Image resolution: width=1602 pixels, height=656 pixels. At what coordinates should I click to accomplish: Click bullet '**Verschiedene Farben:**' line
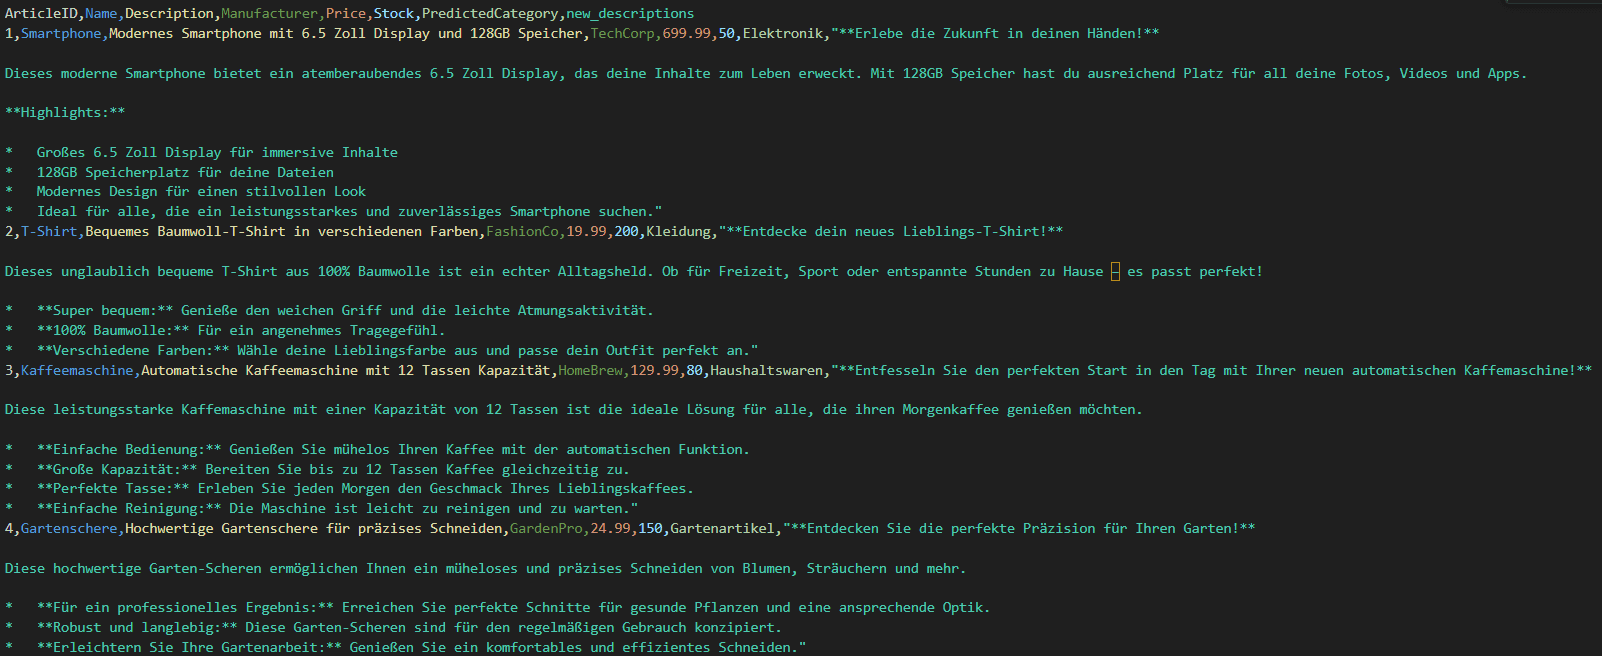381,350
